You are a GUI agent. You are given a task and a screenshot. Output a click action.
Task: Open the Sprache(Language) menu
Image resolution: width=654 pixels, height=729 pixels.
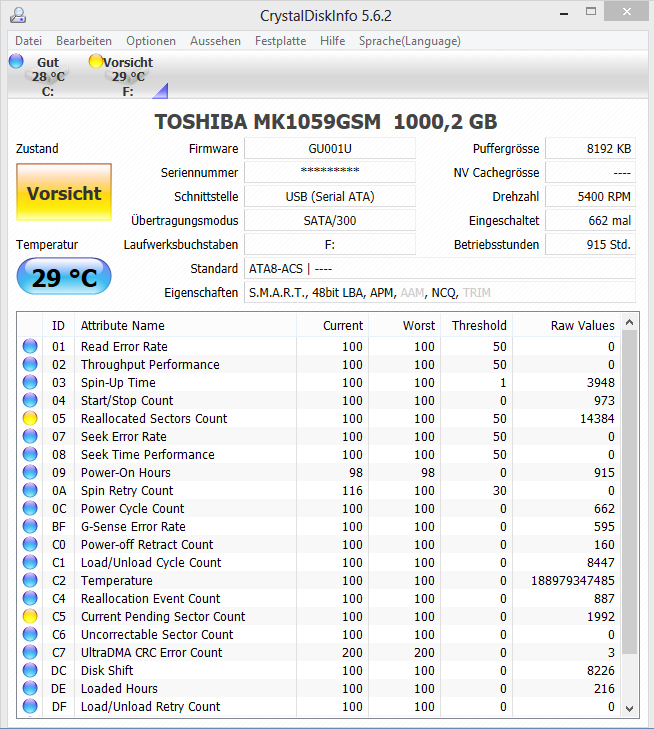pos(410,41)
